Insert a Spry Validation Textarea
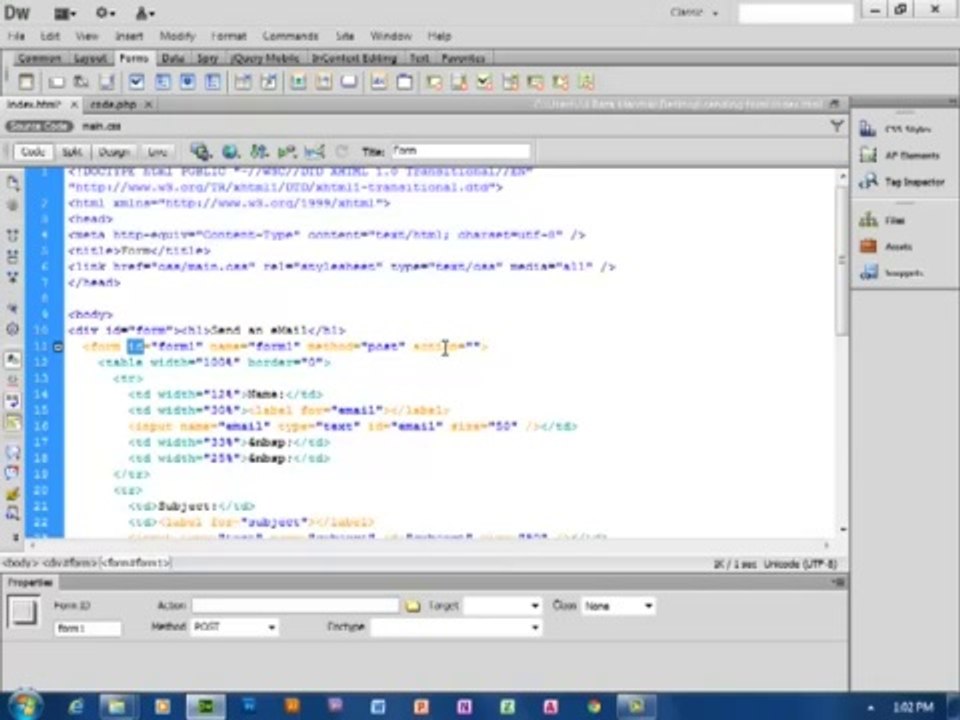 pyautogui.click(x=459, y=81)
